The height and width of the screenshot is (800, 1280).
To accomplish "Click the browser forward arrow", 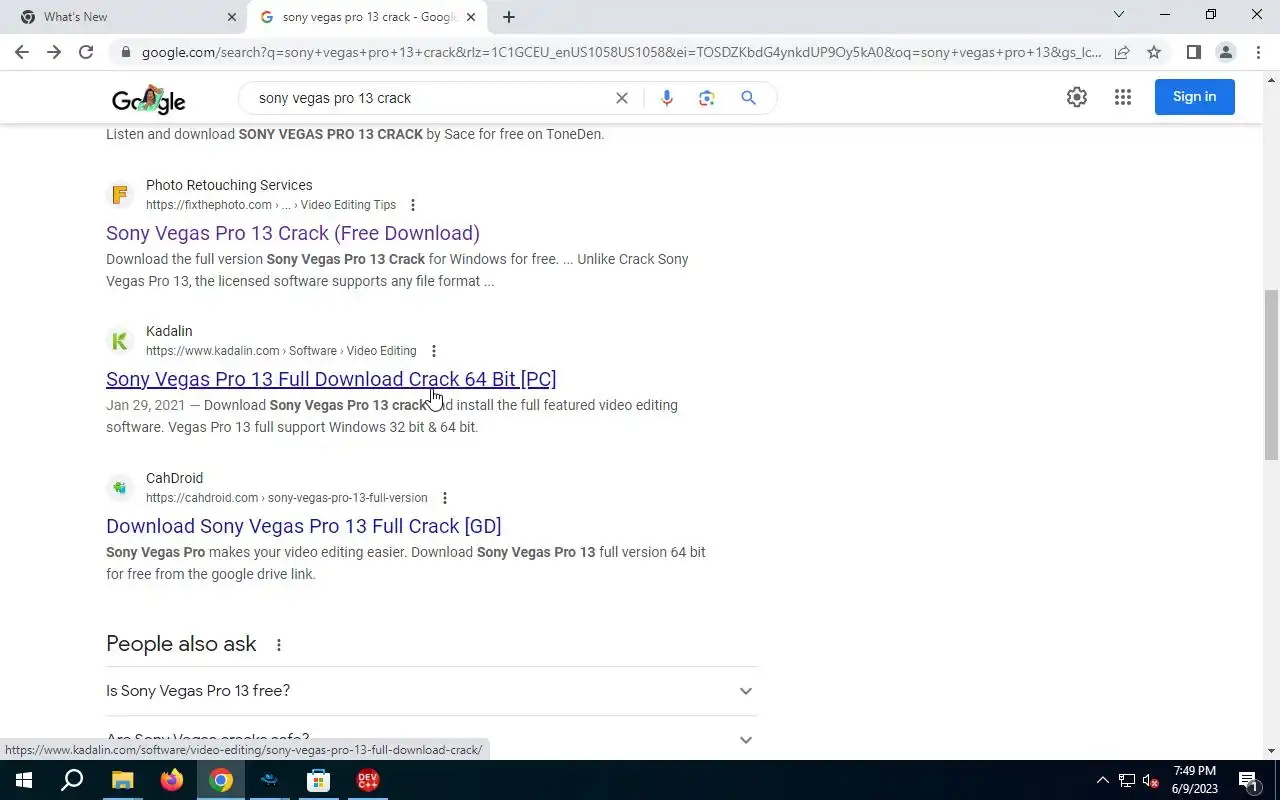I will 54,52.
